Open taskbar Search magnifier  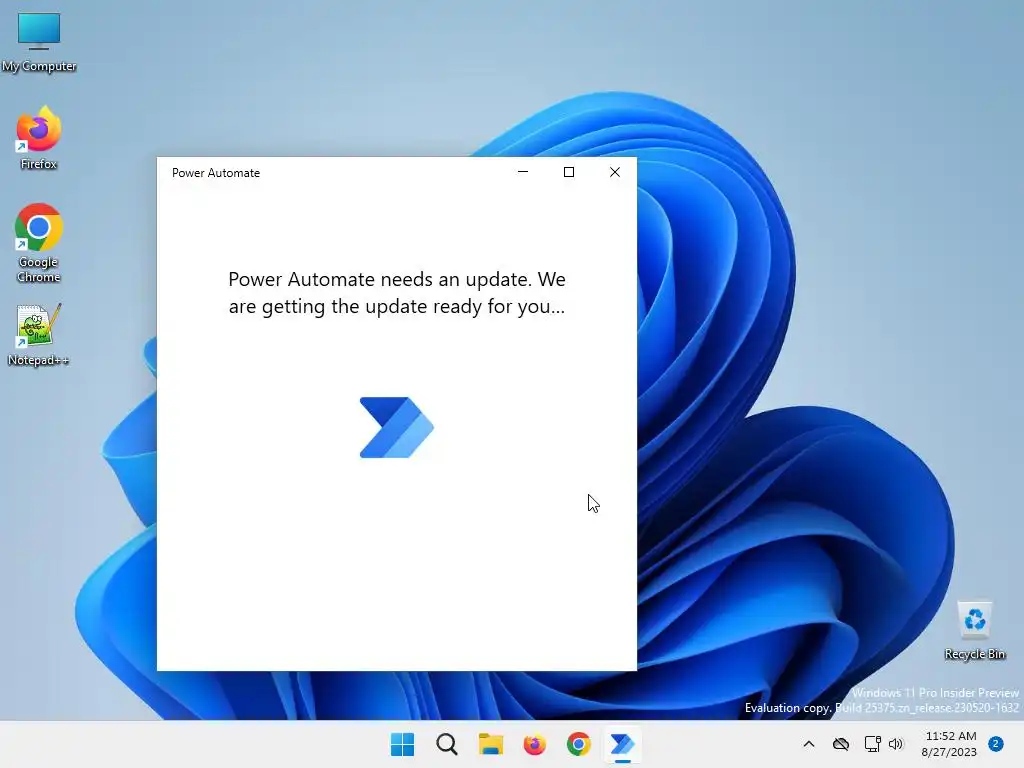pyautogui.click(x=447, y=744)
